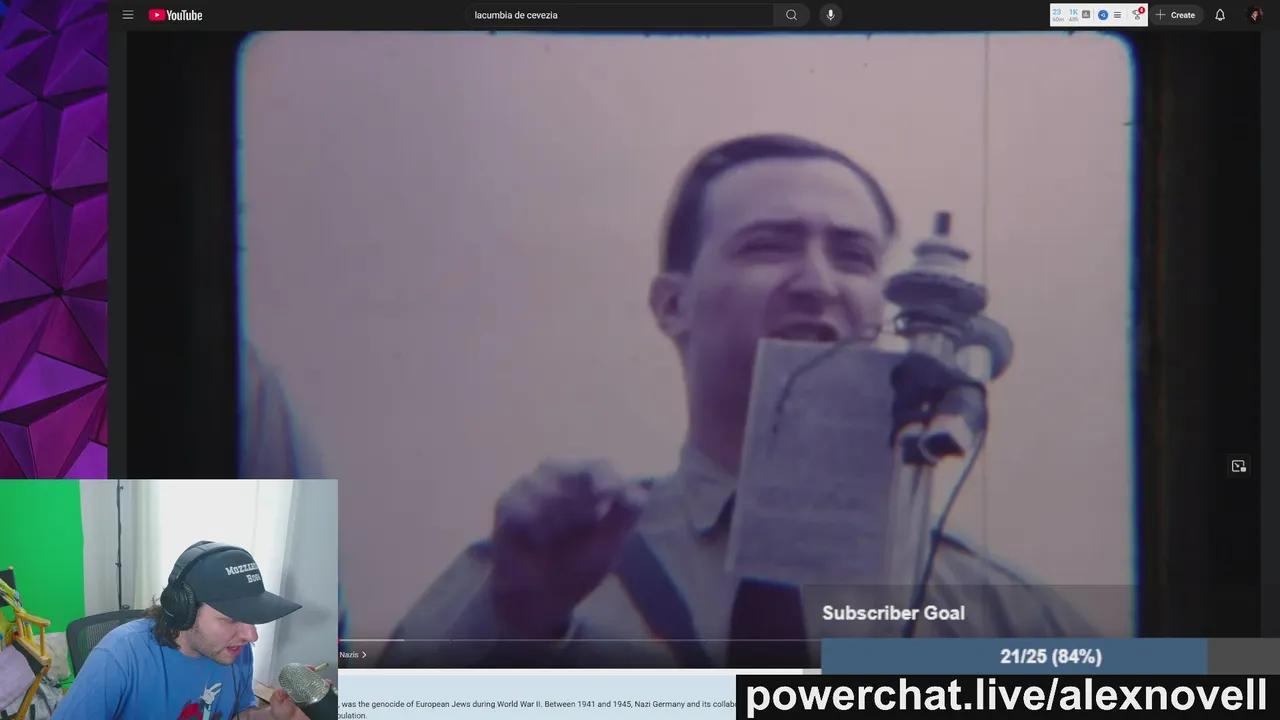Click the '23' stat in the extension bar

[x=1057, y=12]
